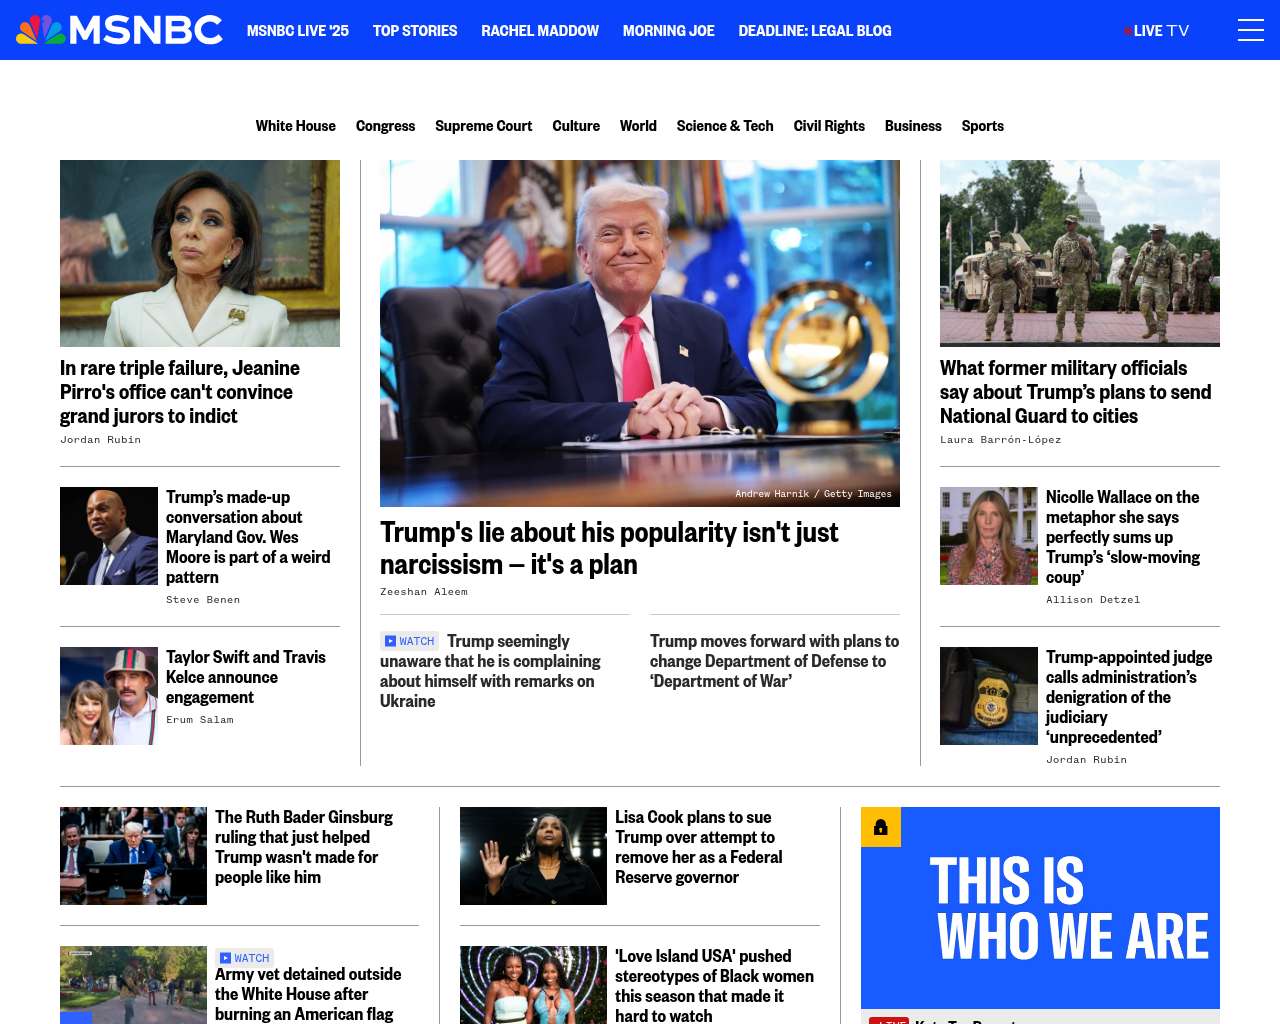The image size is (1280, 1024).
Task: Select the Supreme Court tab
Action: 484,126
